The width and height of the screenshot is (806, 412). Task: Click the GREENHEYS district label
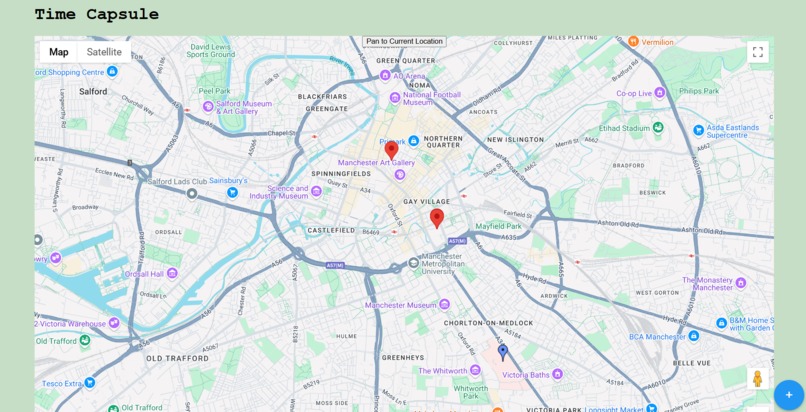click(403, 358)
